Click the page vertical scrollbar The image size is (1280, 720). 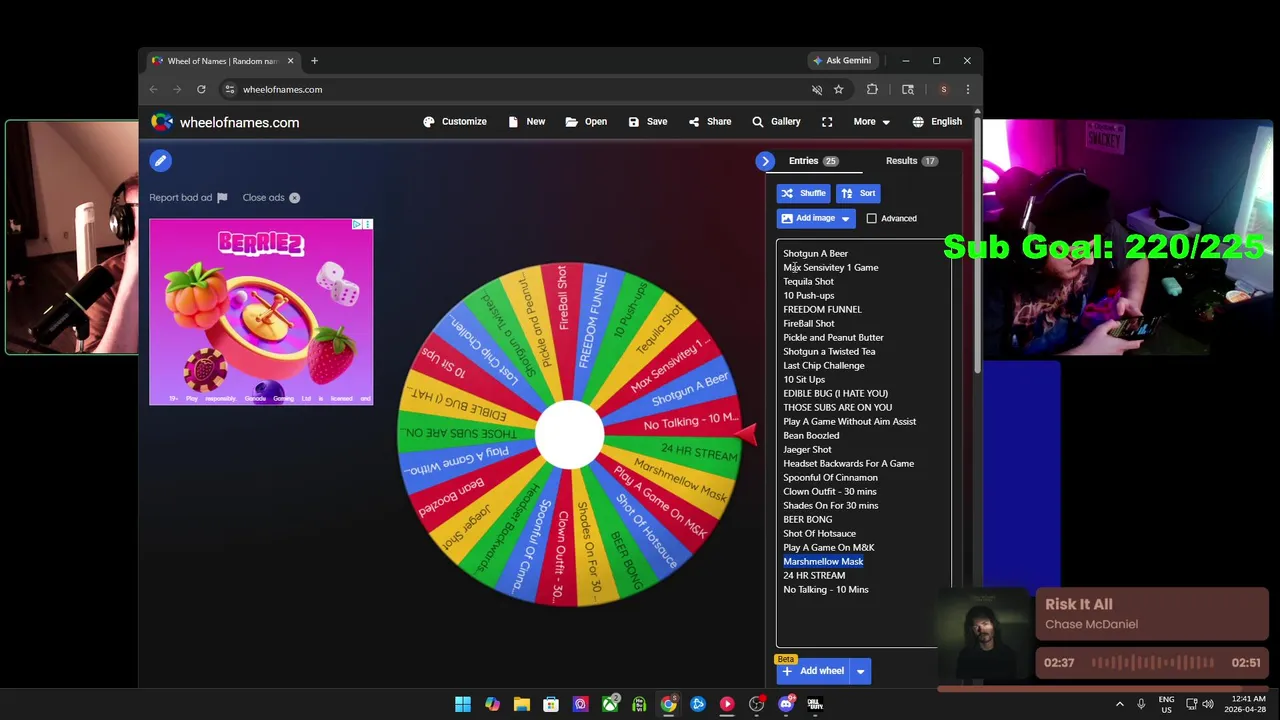977,240
